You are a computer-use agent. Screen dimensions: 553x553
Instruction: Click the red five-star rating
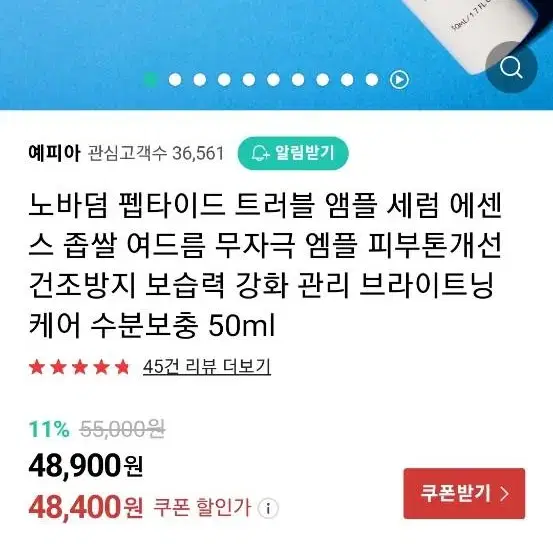[79, 367]
